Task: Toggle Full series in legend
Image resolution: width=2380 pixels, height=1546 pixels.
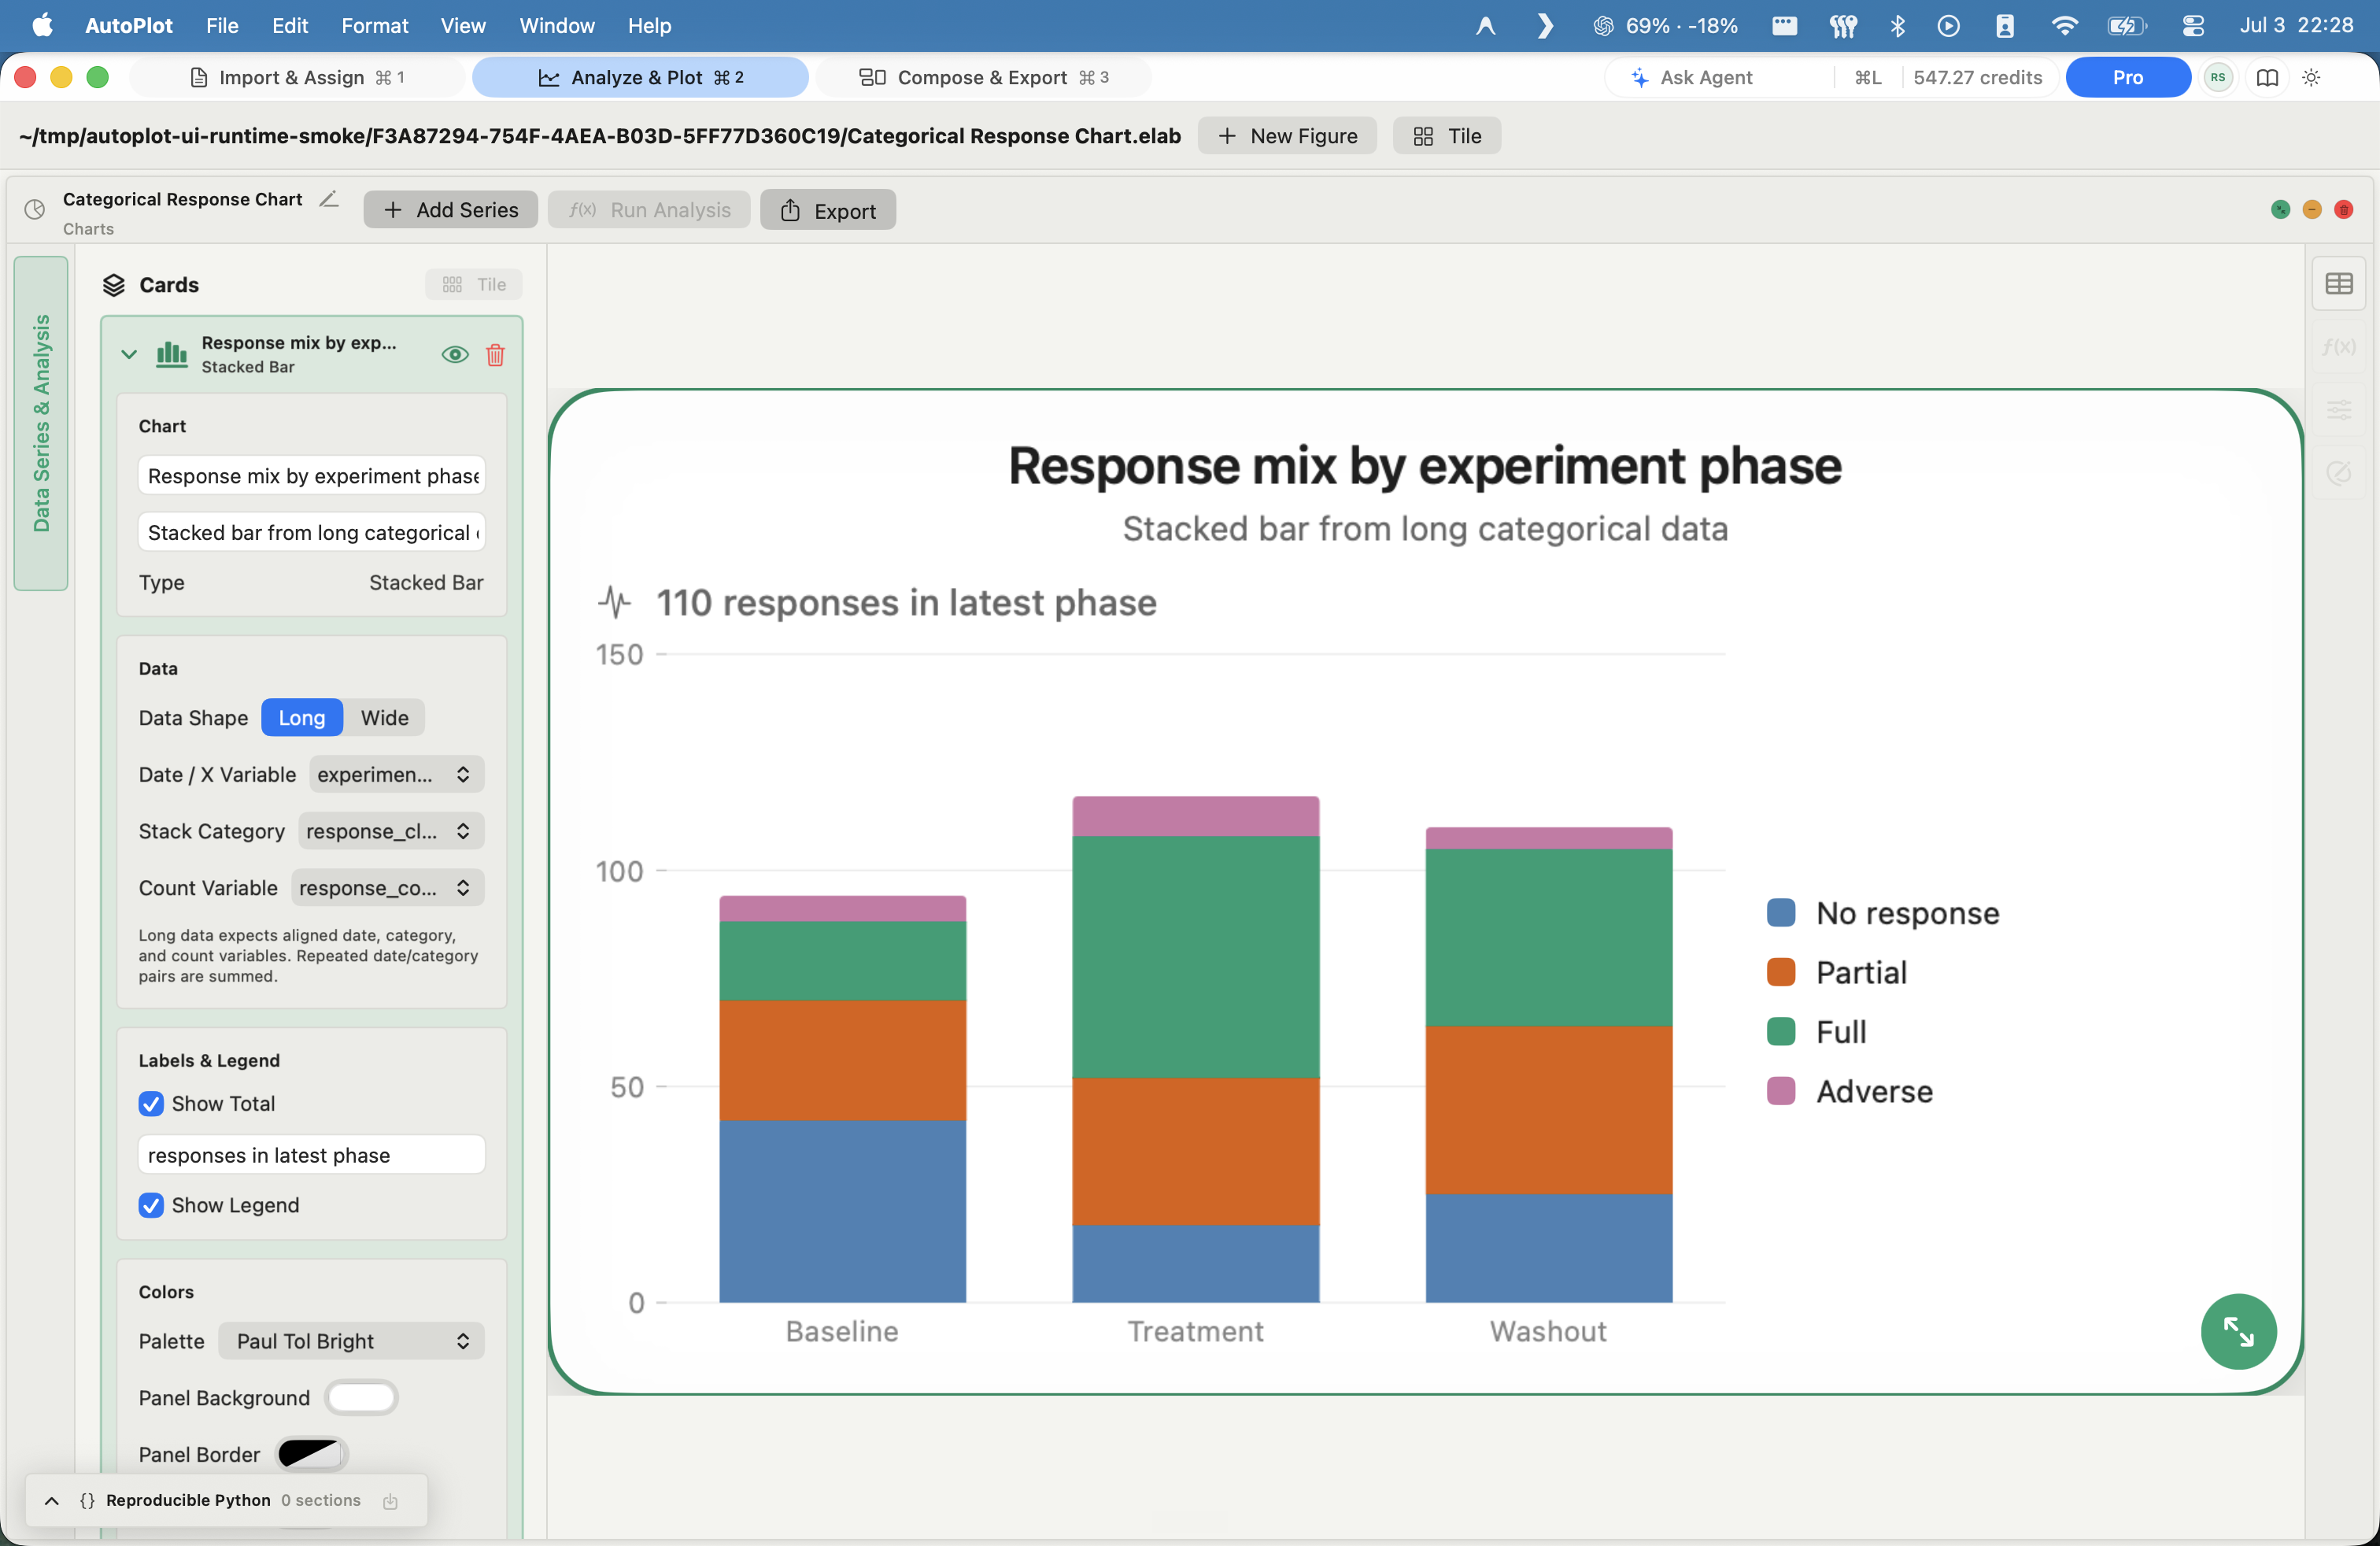Action: pos(1817,1032)
